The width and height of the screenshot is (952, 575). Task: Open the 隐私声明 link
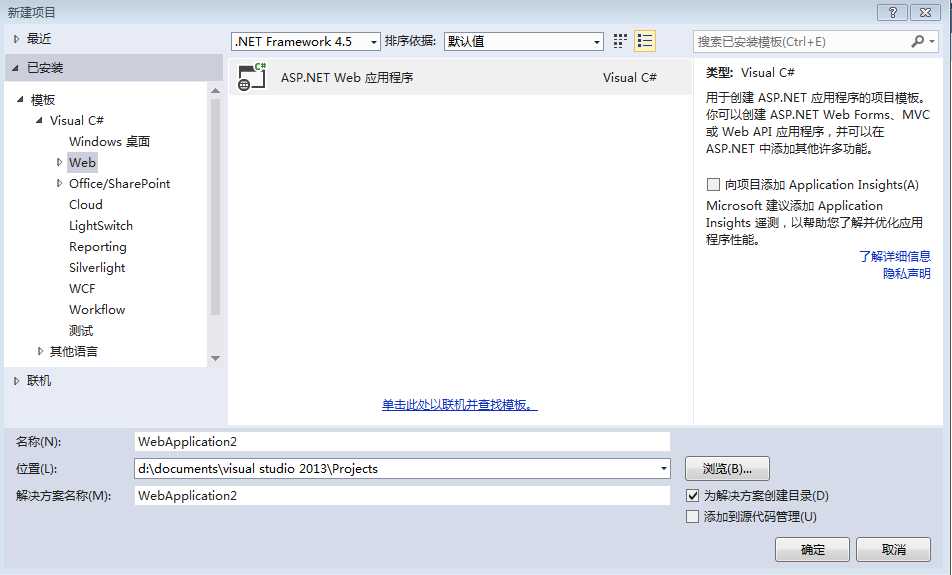tap(907, 273)
